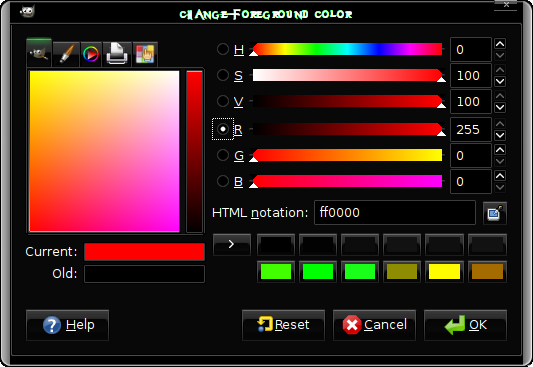Screen dimensions: 533x367
Task: Click the Current red color preview
Action: [144, 252]
